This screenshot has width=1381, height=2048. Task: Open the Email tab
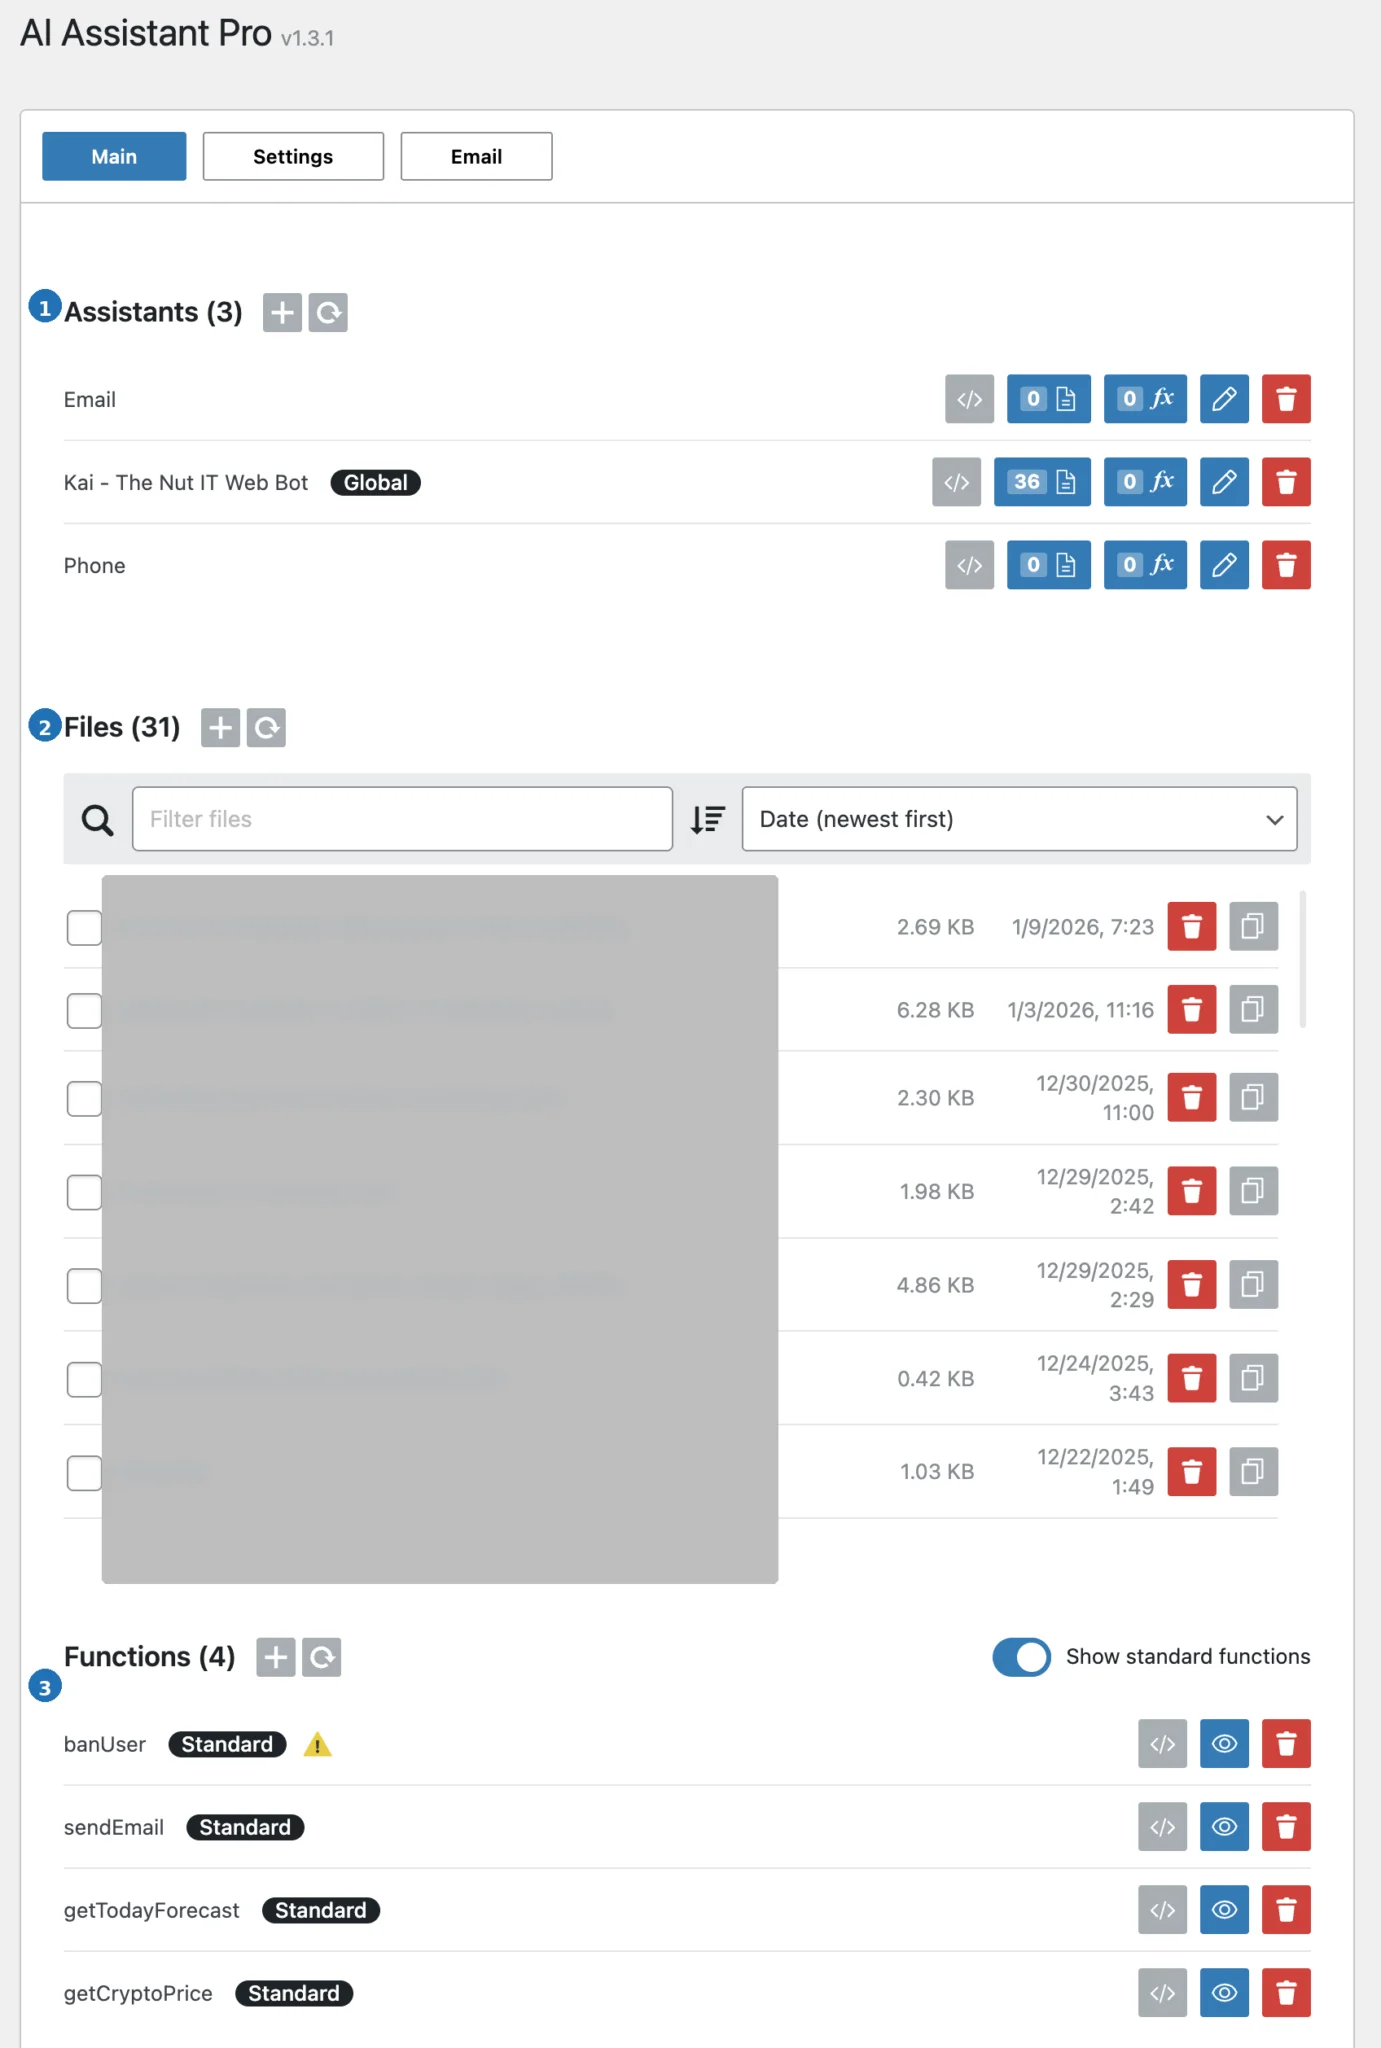click(x=476, y=157)
